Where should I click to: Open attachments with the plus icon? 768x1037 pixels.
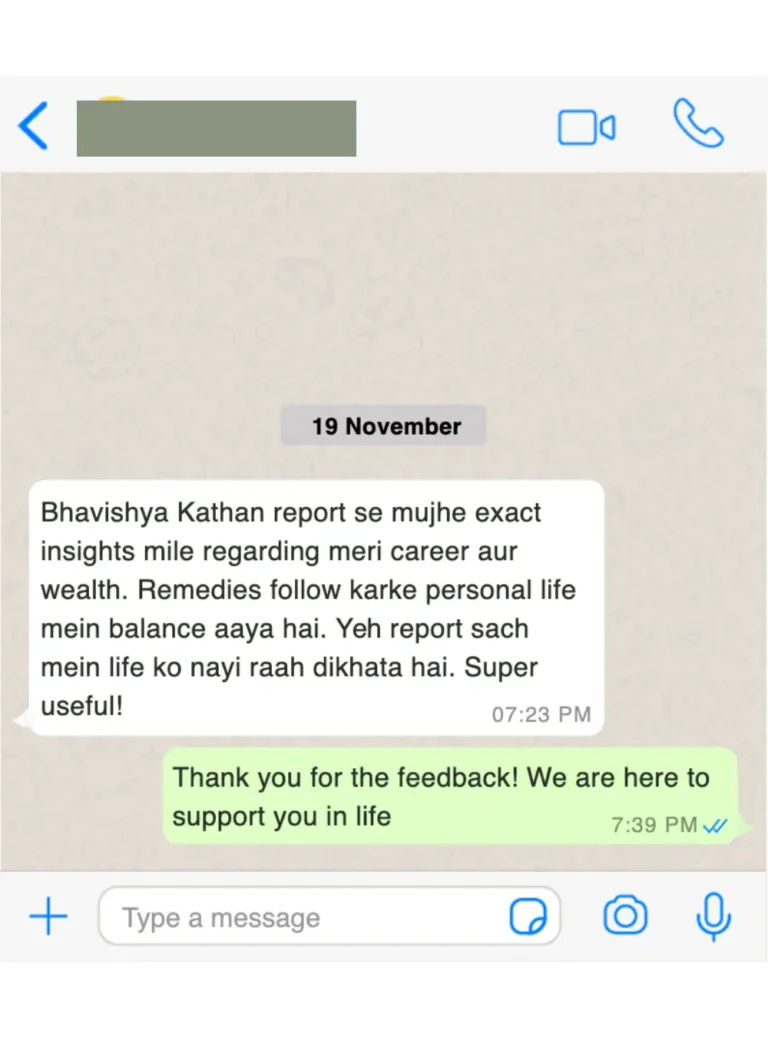tap(48, 917)
